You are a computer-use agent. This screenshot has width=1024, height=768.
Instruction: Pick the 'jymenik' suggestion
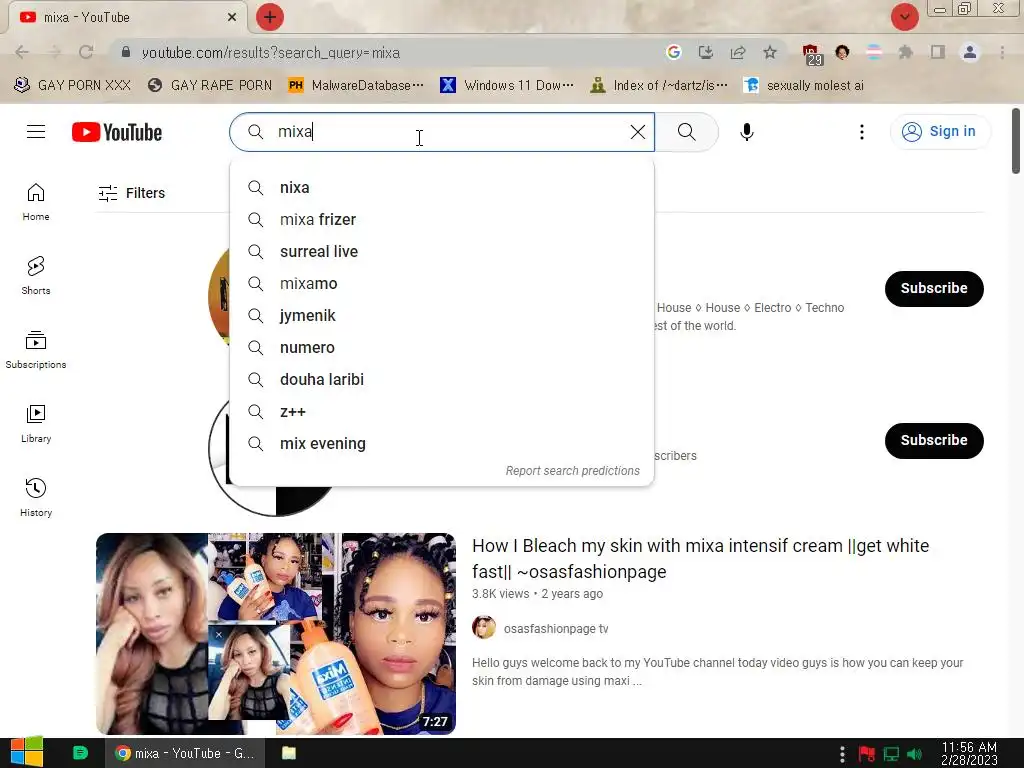click(442, 315)
